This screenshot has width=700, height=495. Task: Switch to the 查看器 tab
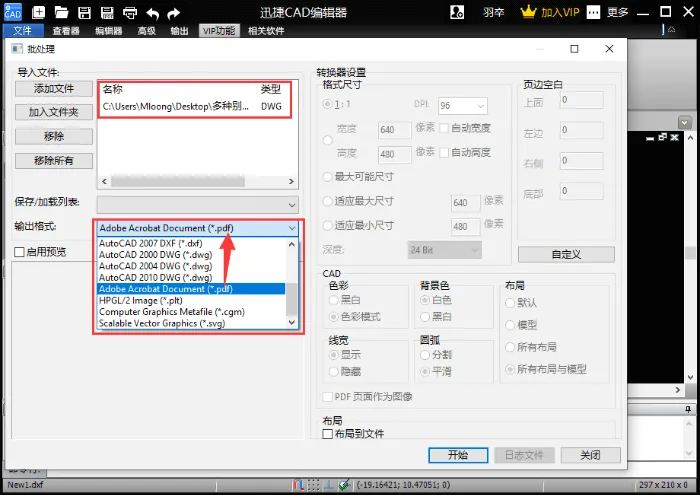(x=66, y=31)
